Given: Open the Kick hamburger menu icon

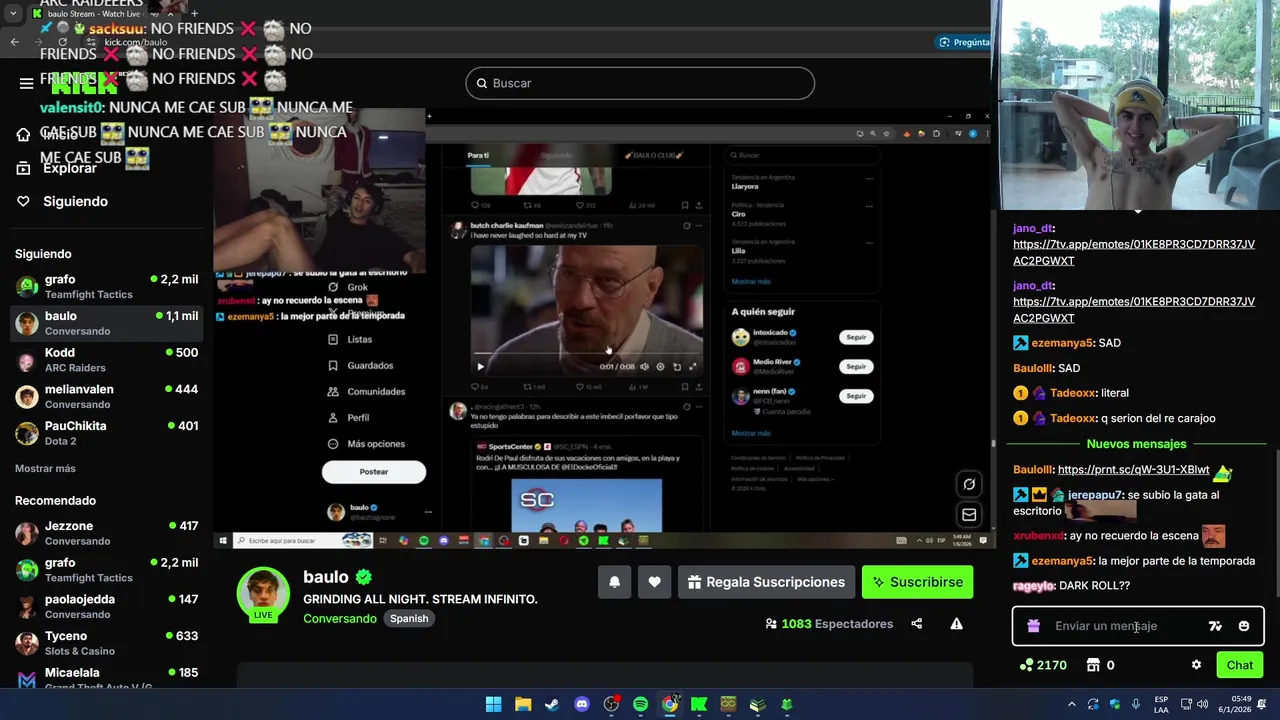Looking at the screenshot, I should pyautogui.click(x=26, y=83).
